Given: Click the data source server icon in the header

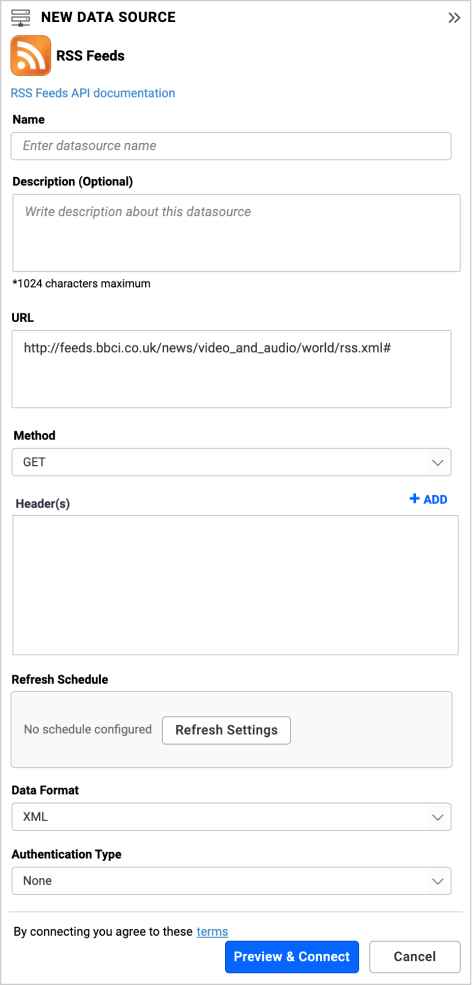Looking at the screenshot, I should (21, 18).
